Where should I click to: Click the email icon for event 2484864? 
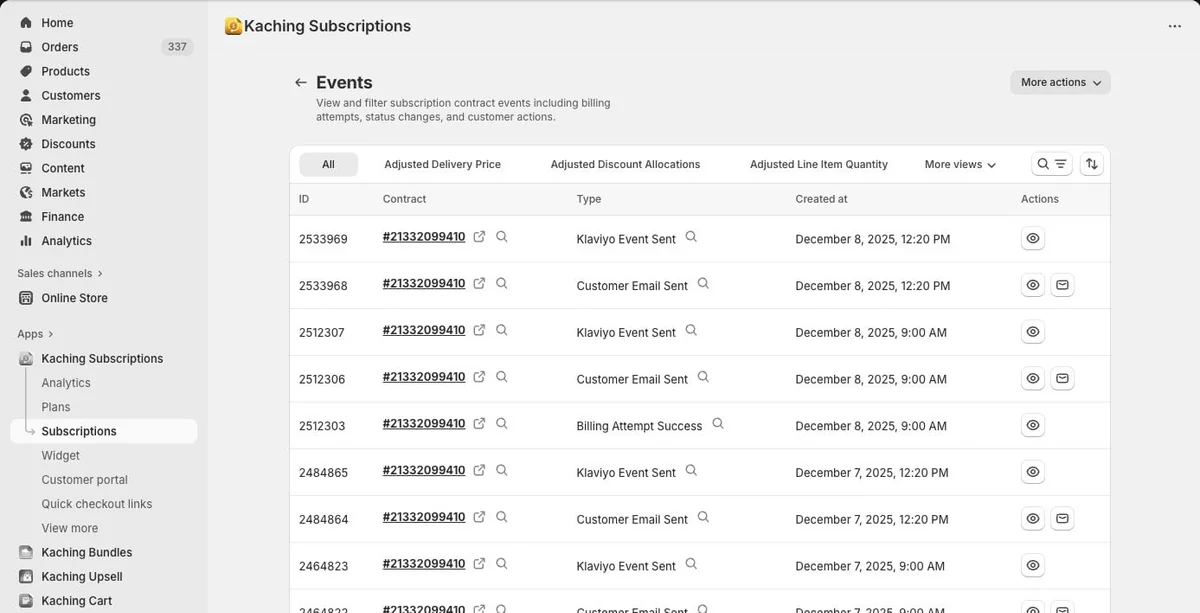click(1062, 519)
